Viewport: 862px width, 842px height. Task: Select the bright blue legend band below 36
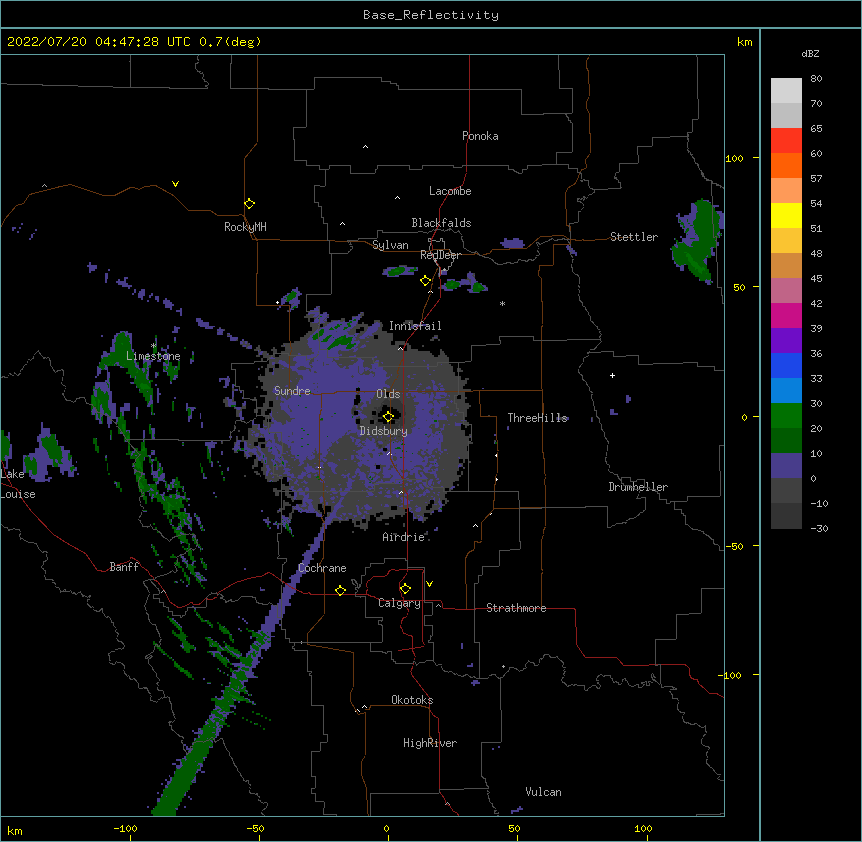(786, 365)
